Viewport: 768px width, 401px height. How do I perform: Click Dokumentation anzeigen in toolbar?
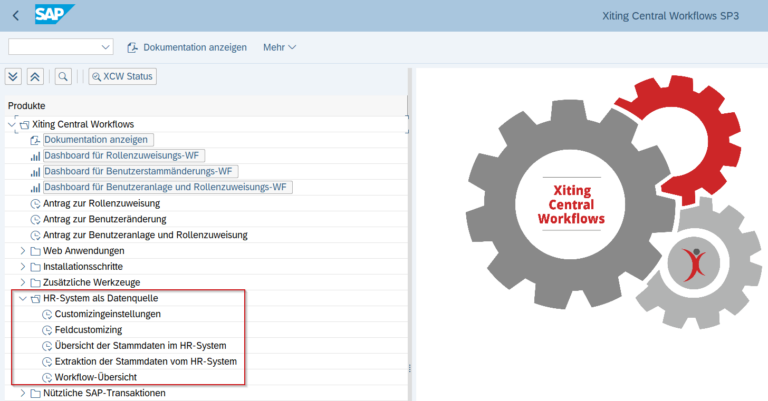(x=187, y=47)
